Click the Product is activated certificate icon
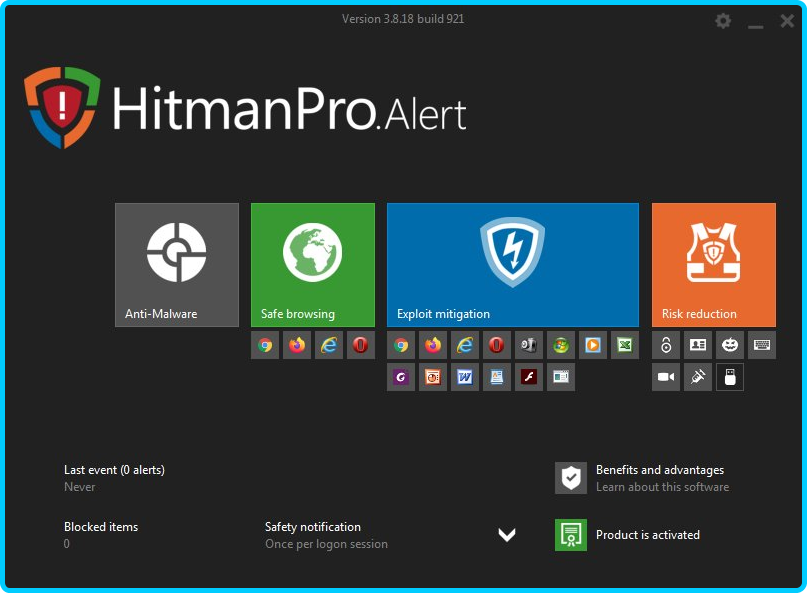This screenshot has width=807, height=593. point(571,535)
